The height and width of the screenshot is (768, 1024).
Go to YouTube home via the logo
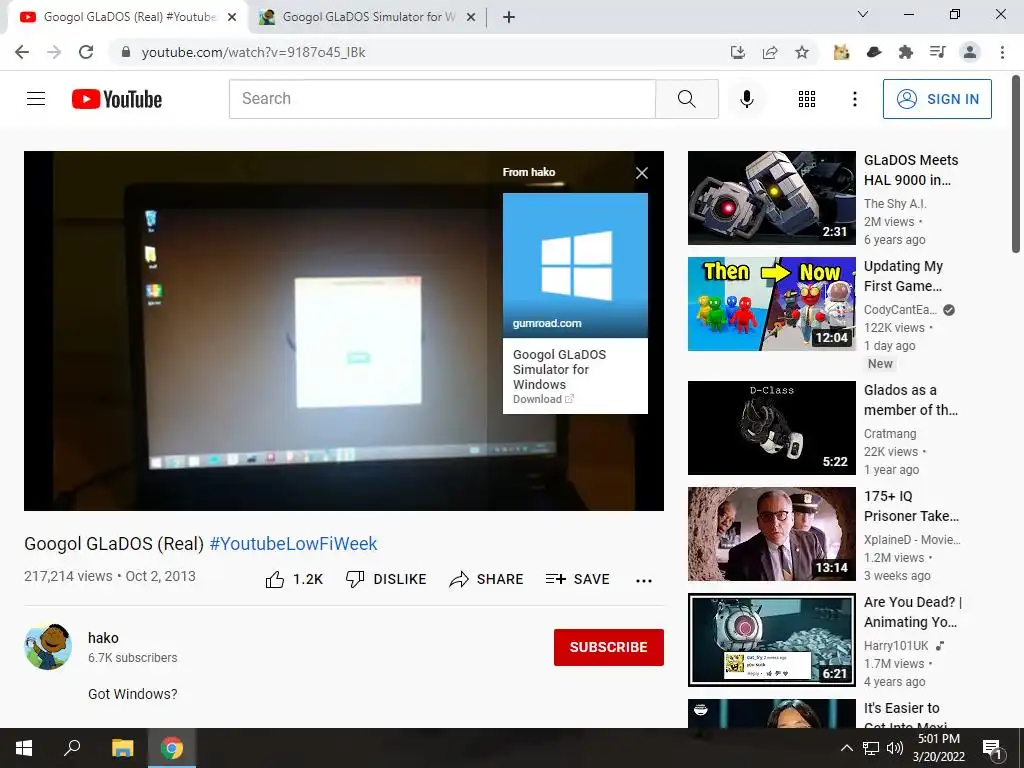(117, 99)
